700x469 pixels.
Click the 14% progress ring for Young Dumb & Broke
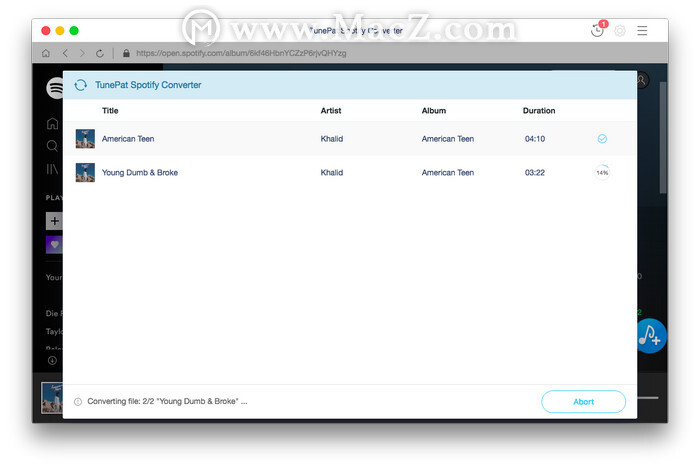(602, 172)
